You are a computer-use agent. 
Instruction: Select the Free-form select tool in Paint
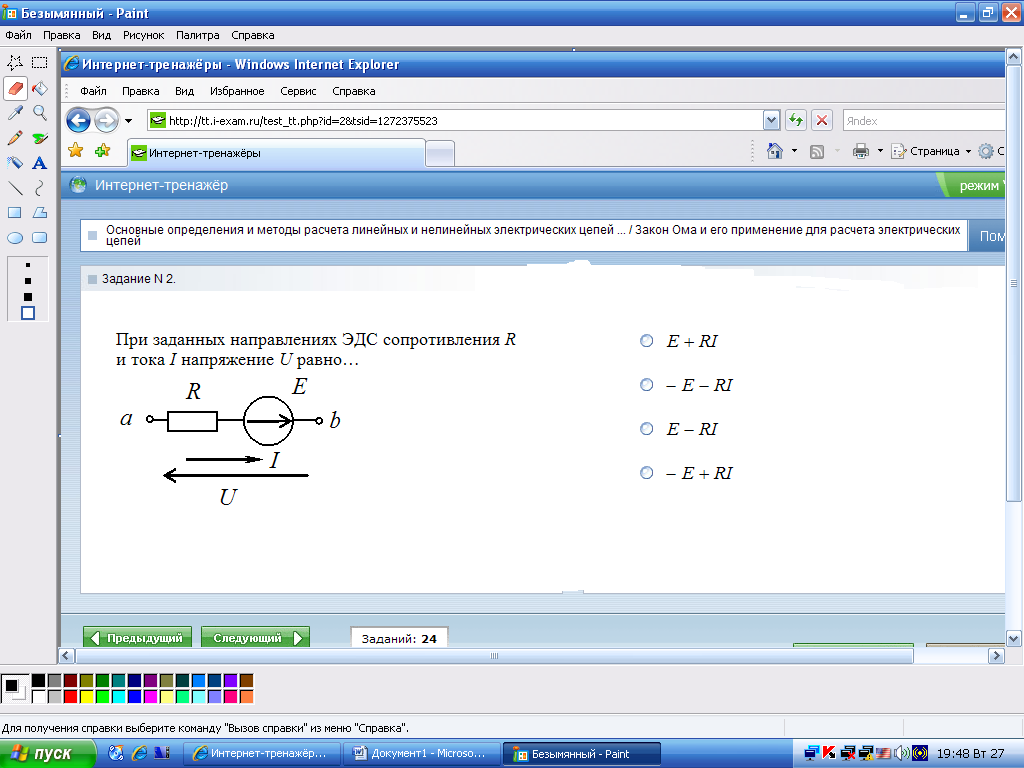pos(15,63)
